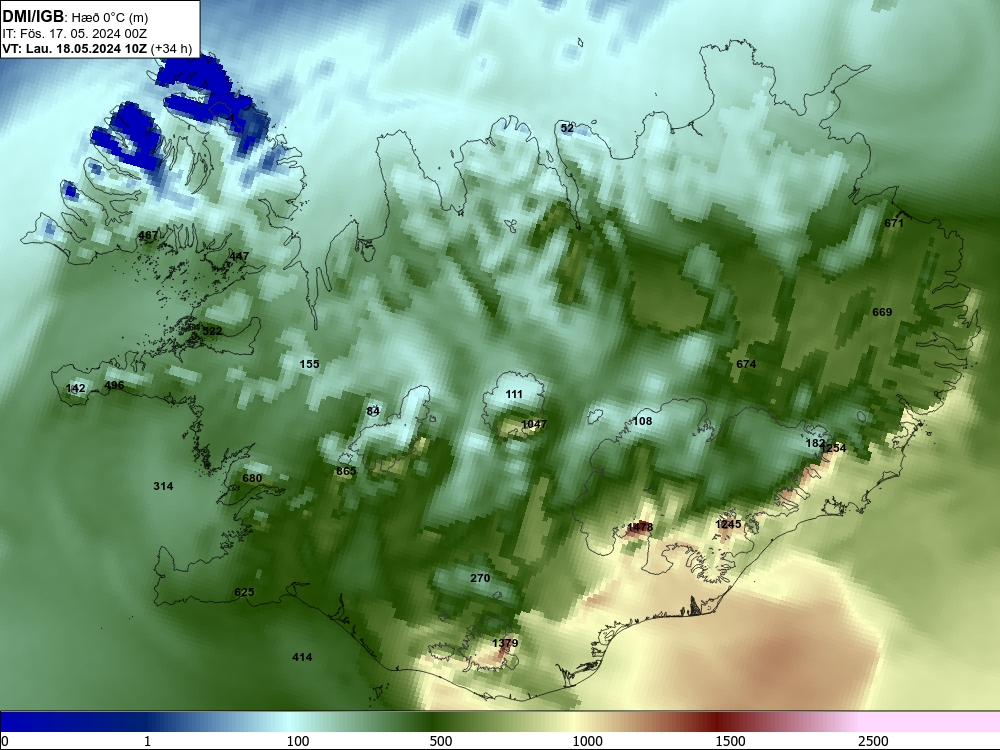Click the '+34 h' forecast offset text
The height and width of the screenshot is (750, 1000).
click(x=172, y=49)
